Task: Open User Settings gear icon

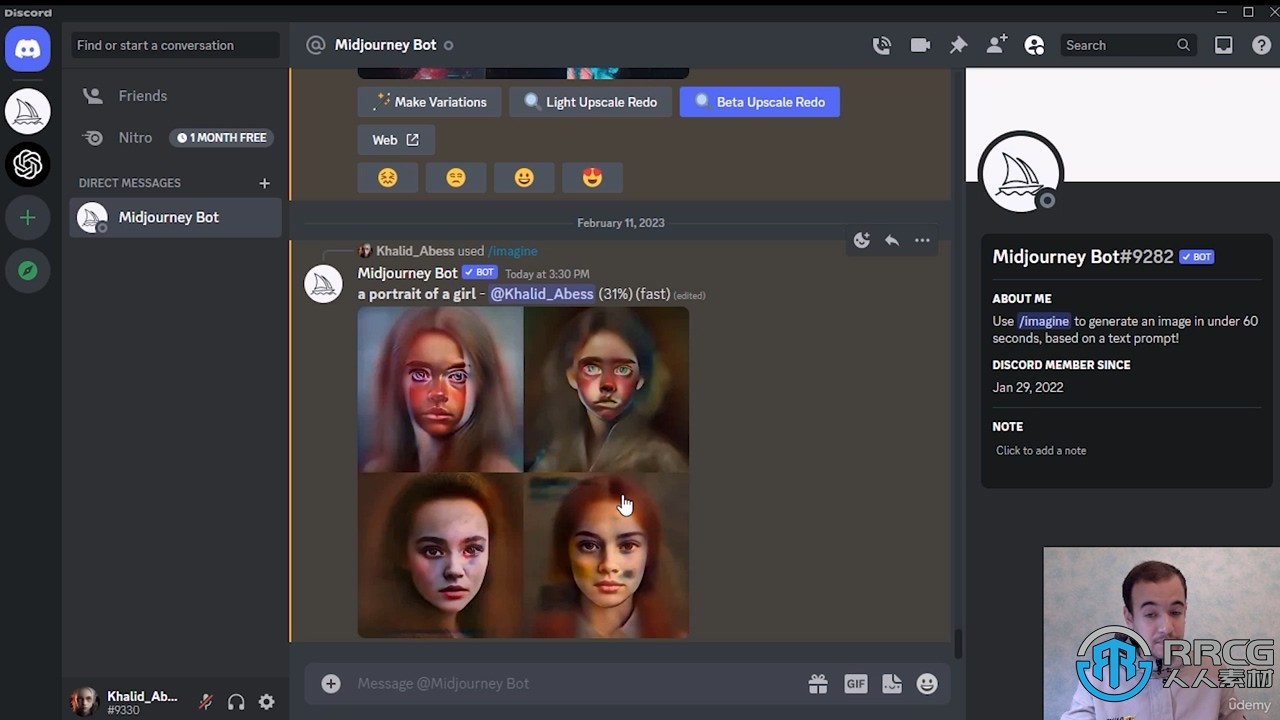Action: 267,702
